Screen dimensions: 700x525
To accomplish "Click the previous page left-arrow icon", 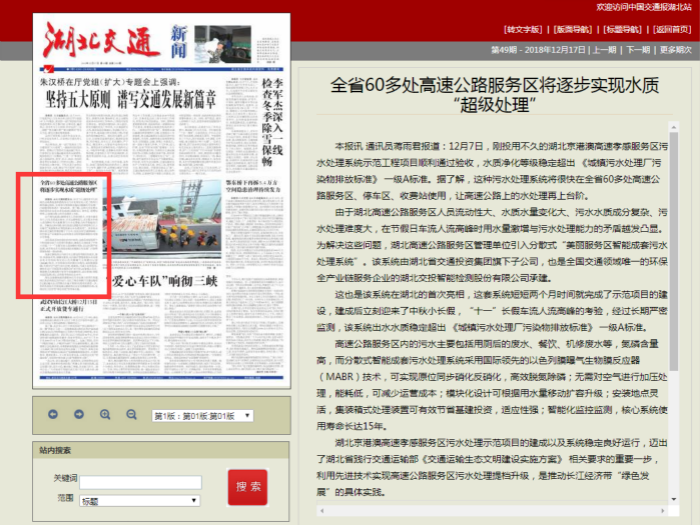I will coord(53,414).
